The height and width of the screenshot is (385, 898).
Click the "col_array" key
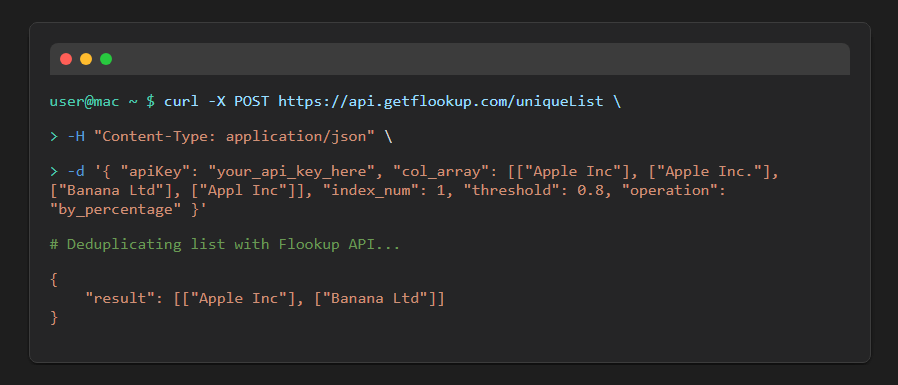click(x=441, y=172)
